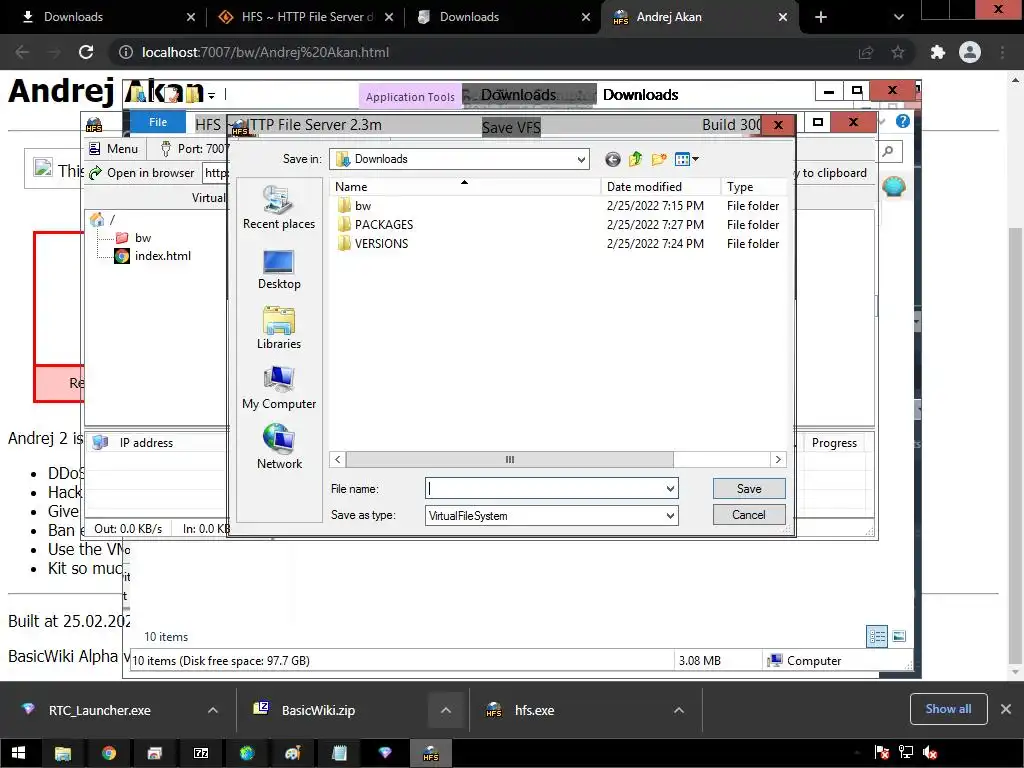Screen dimensions: 1024x768
Task: Go up one level in Save dialog
Action: tap(635, 159)
